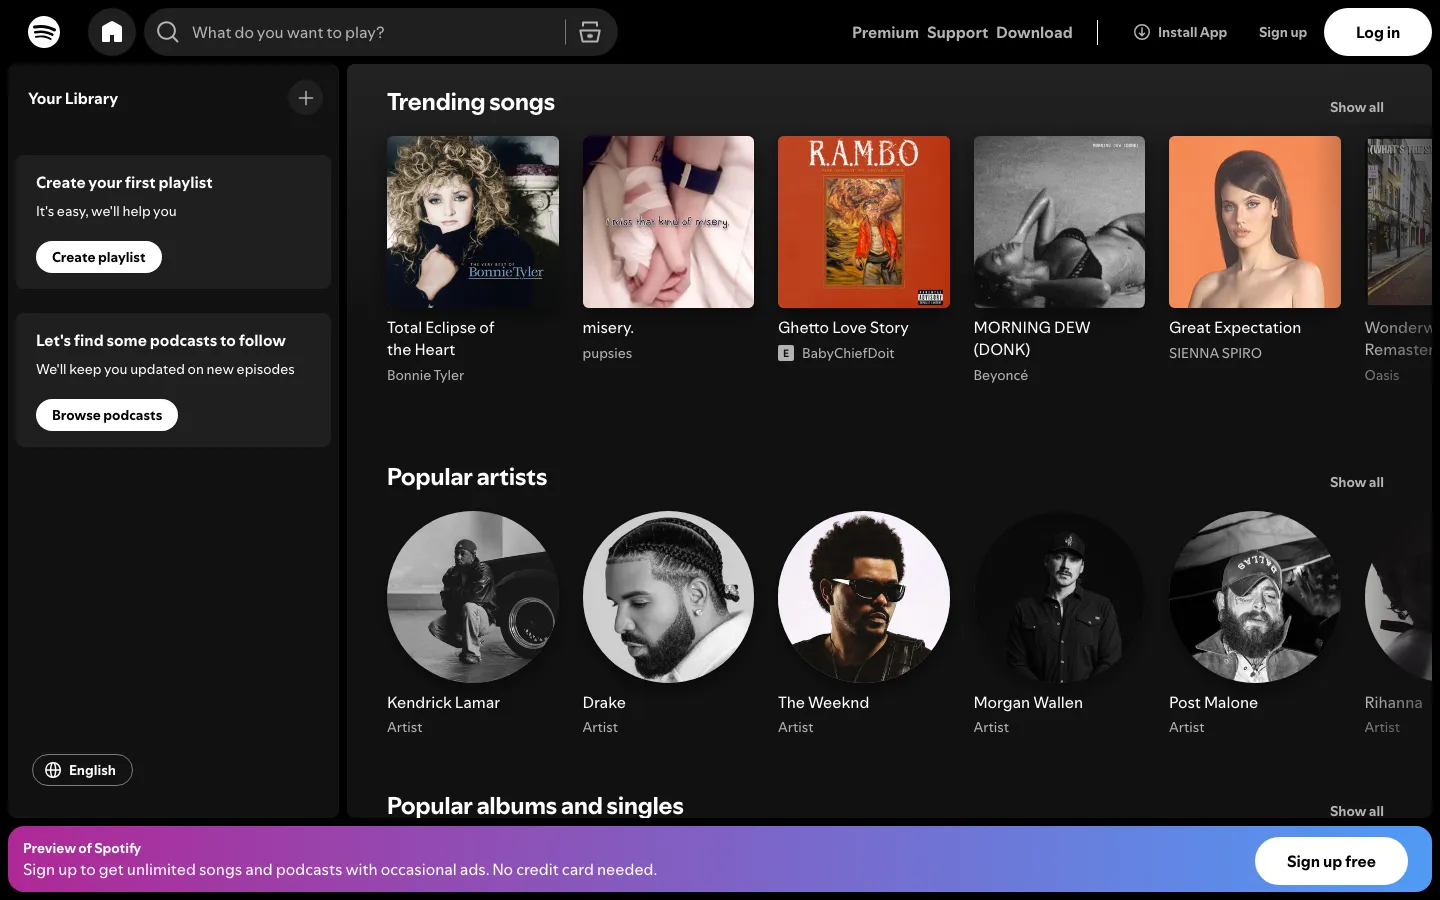Click the search magnifier icon
The width and height of the screenshot is (1440, 900).
168,32
